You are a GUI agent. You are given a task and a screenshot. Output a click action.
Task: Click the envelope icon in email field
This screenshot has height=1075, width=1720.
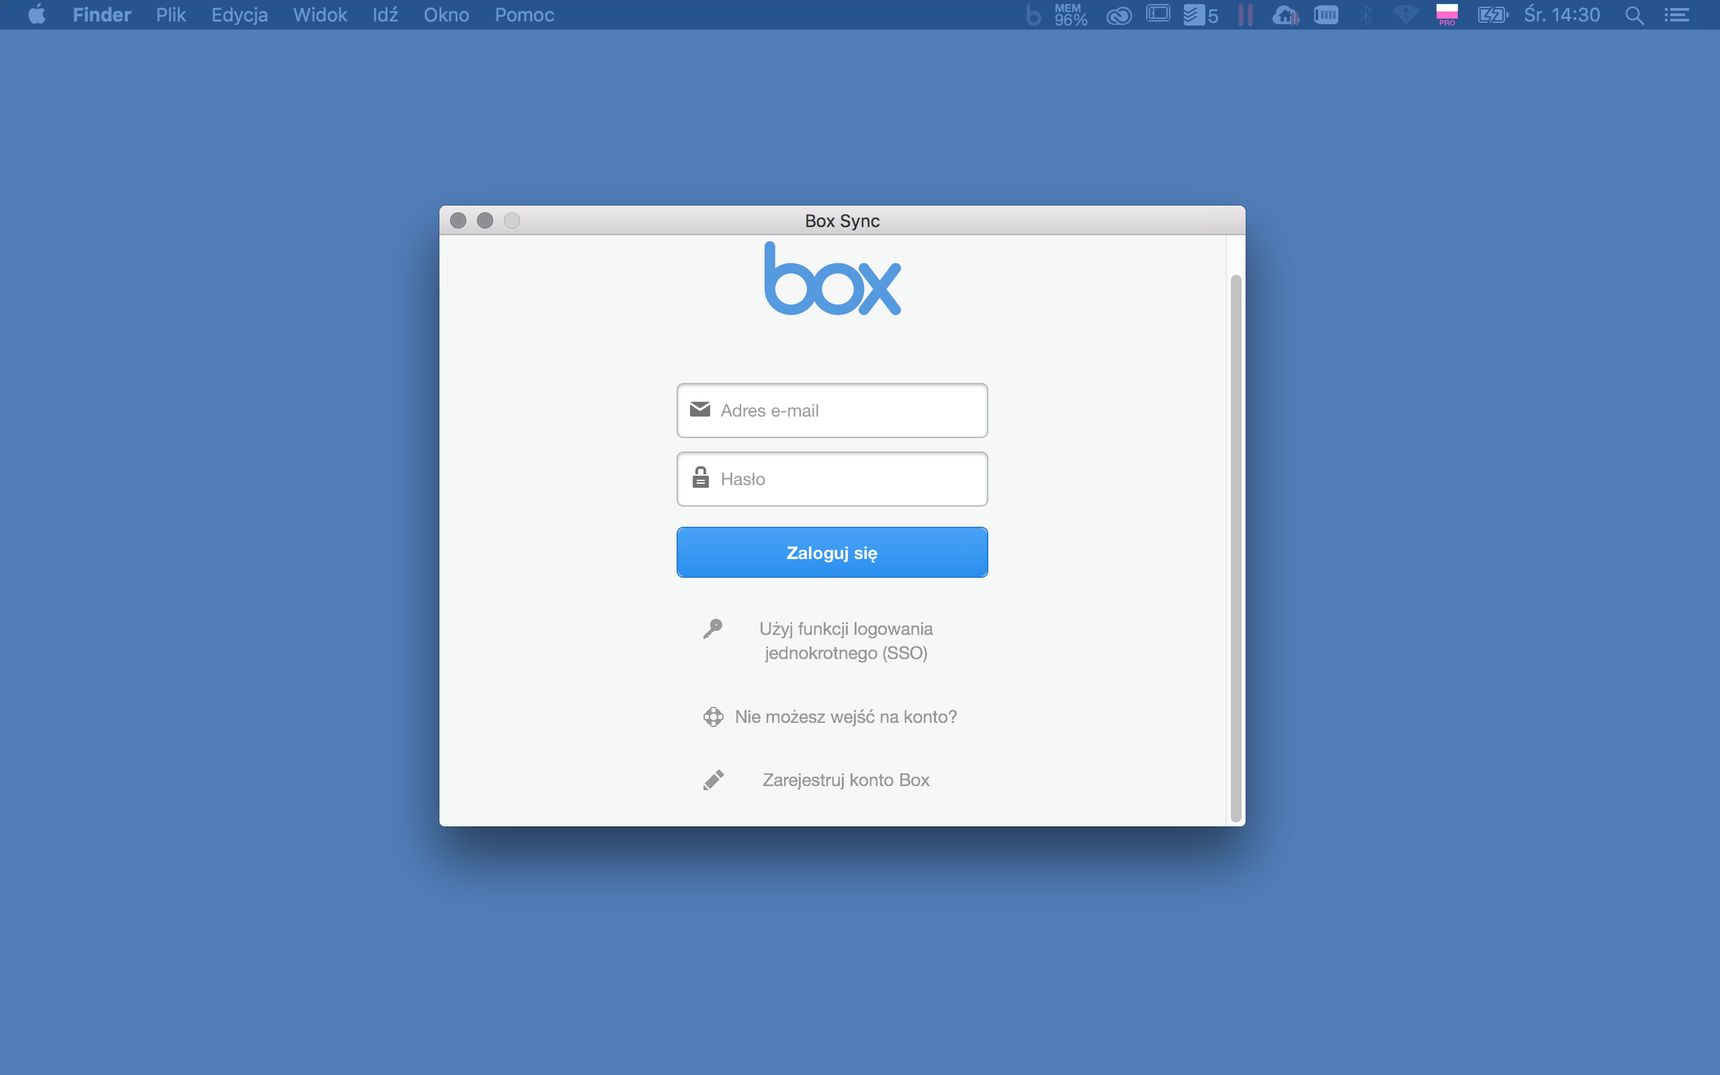[x=700, y=410]
